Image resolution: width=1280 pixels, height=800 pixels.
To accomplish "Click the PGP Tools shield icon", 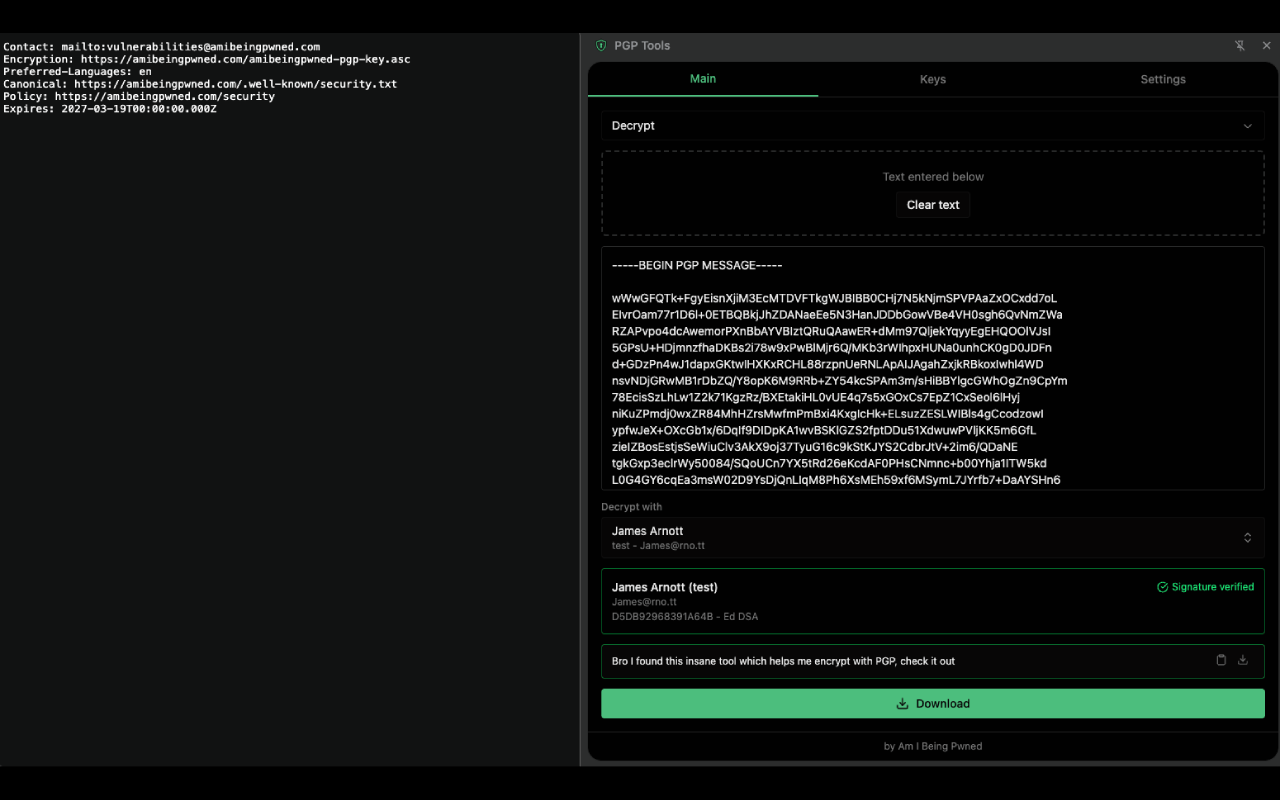I will tap(601, 45).
